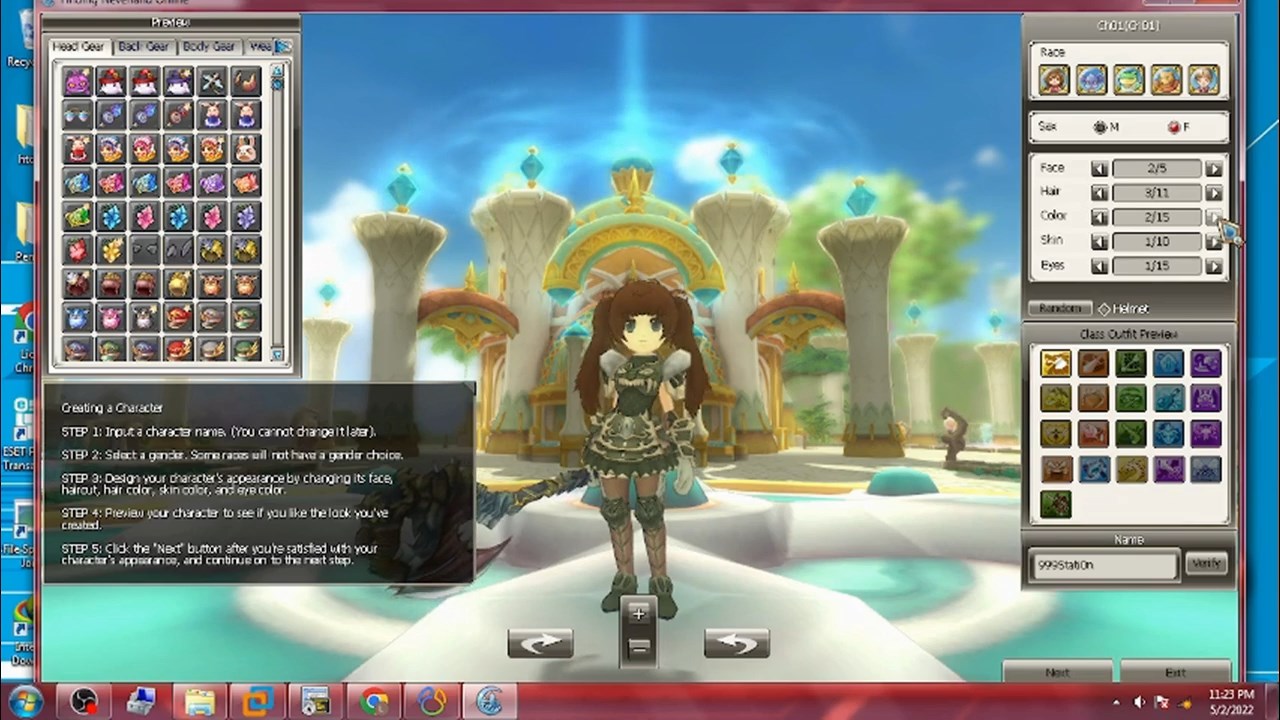Click the taskbar clock showing 11:23 PM
The image size is (1280, 720).
(1230, 702)
